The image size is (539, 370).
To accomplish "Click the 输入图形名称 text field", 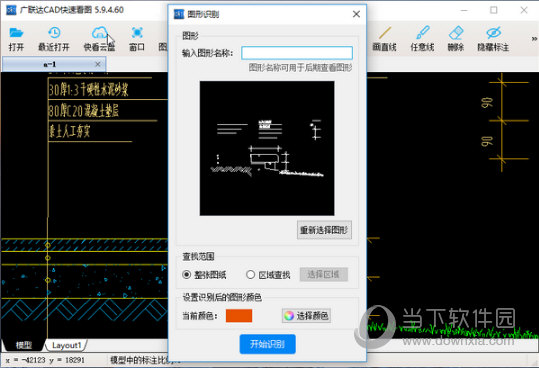I will point(297,53).
